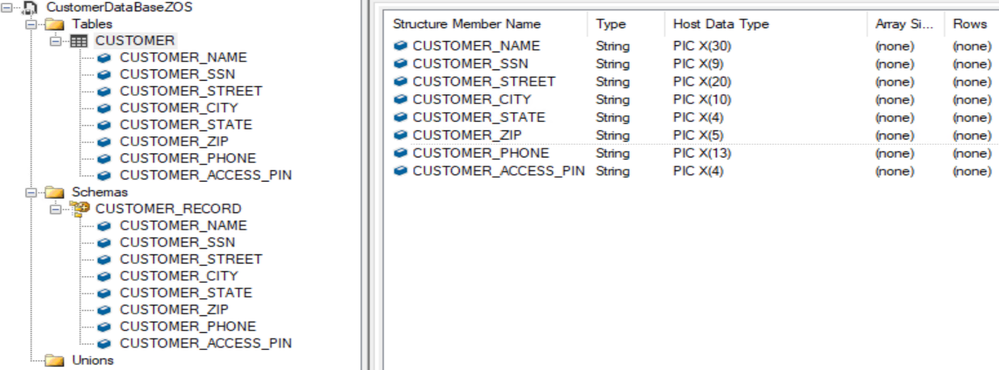Click the PIC X(9) host data type
The height and width of the screenshot is (370, 999).
pos(698,64)
